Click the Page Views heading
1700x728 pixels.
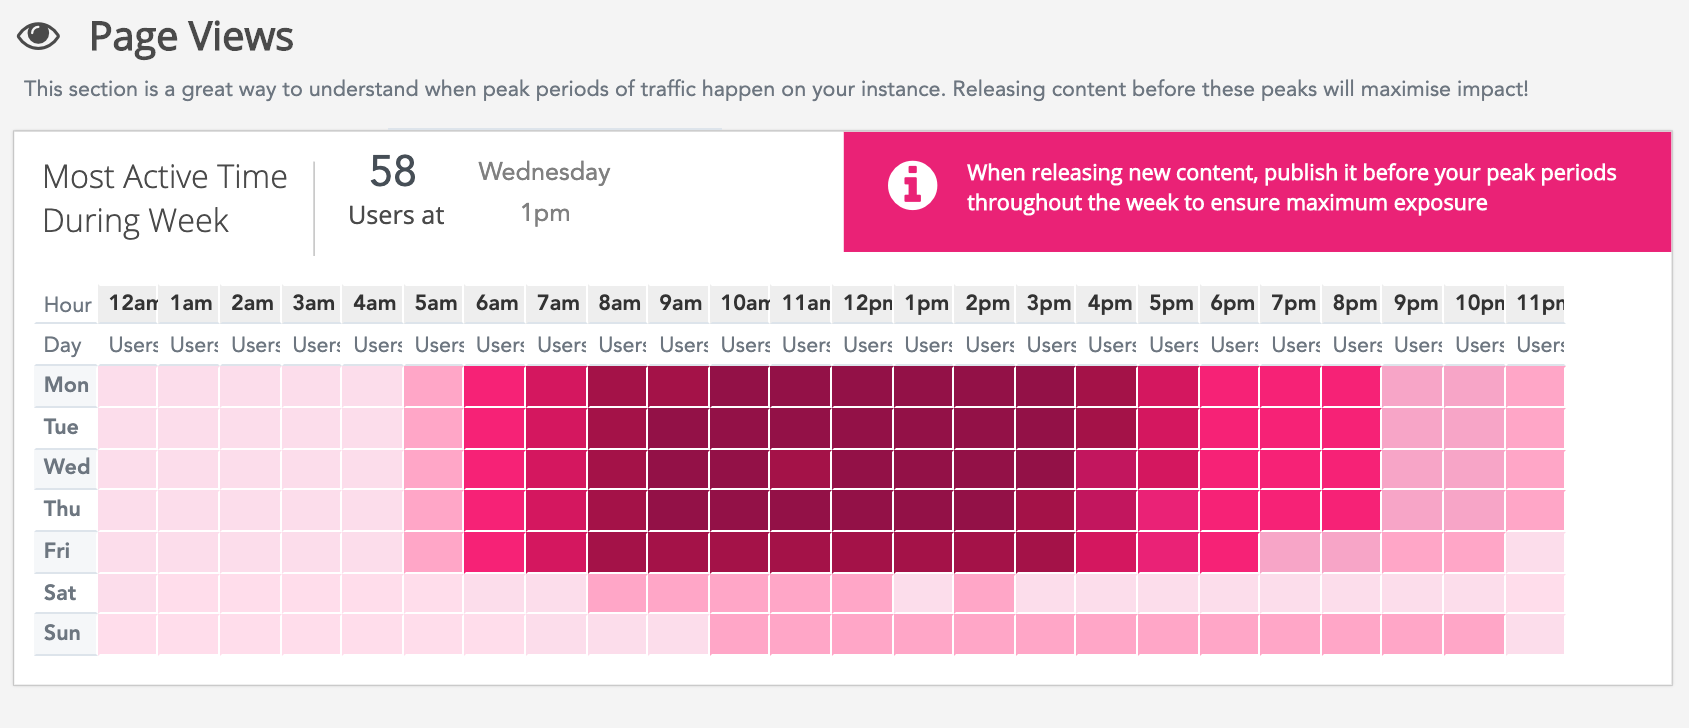point(191,37)
